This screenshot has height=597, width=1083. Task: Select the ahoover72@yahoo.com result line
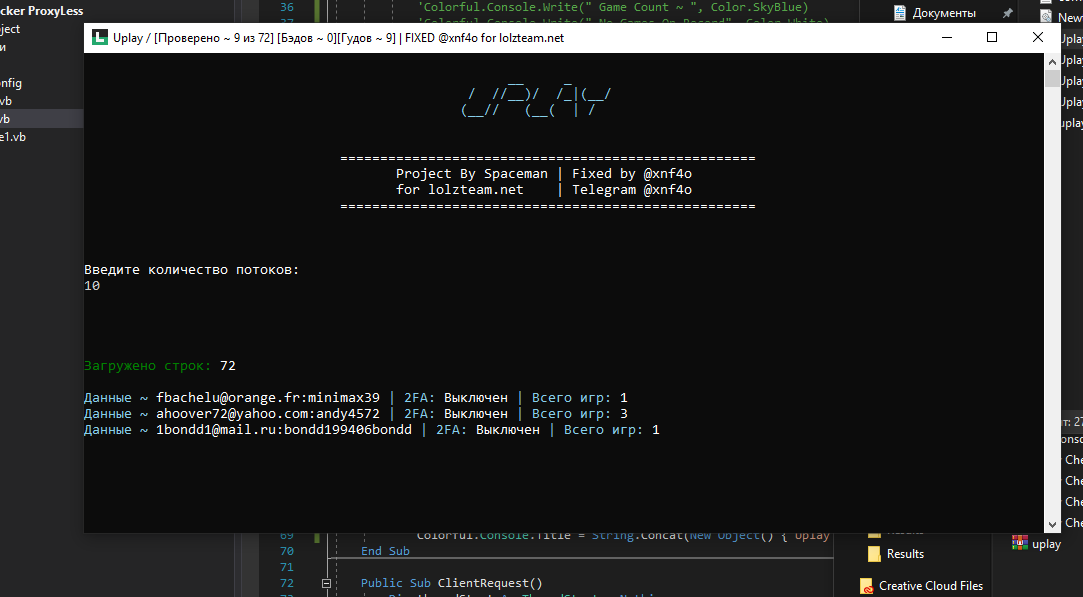(356, 414)
